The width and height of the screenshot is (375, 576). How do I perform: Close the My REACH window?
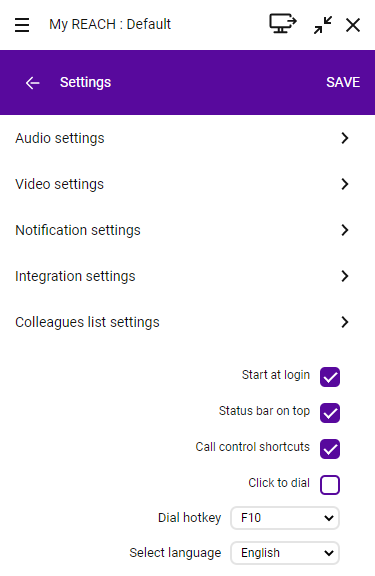353,25
